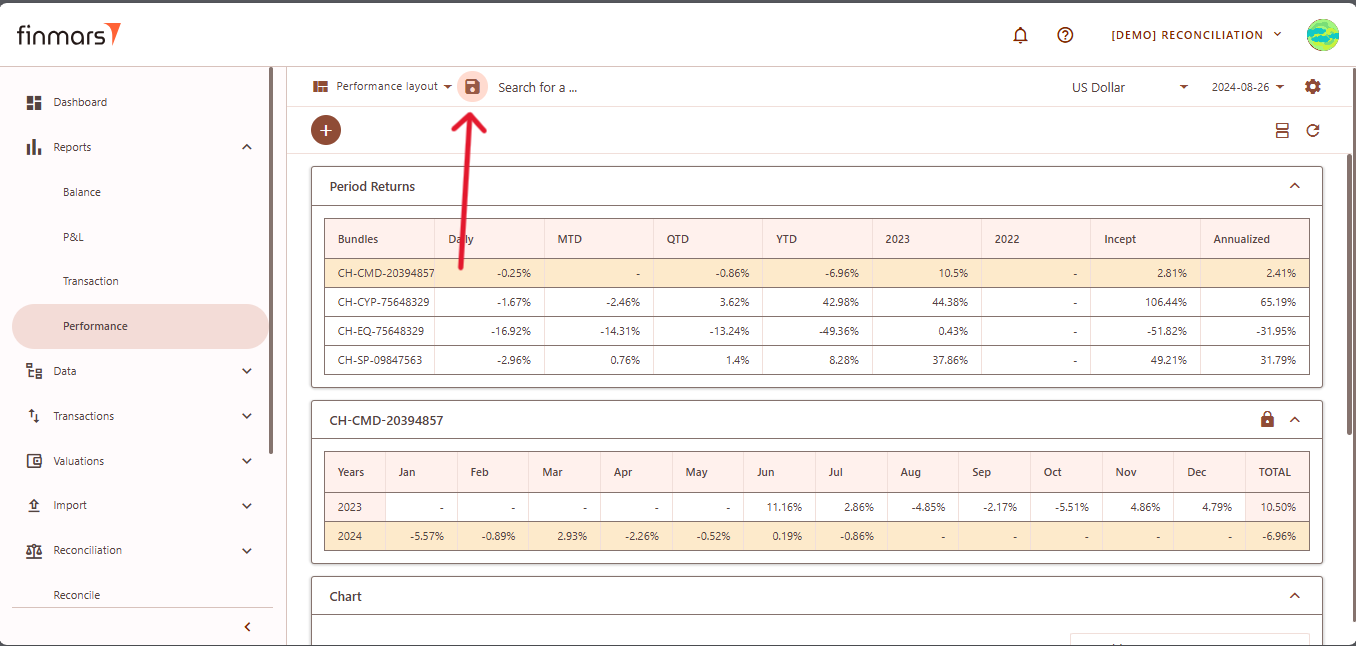This screenshot has width=1356, height=646.
Task: Open the Balance report page
Action: point(82,192)
